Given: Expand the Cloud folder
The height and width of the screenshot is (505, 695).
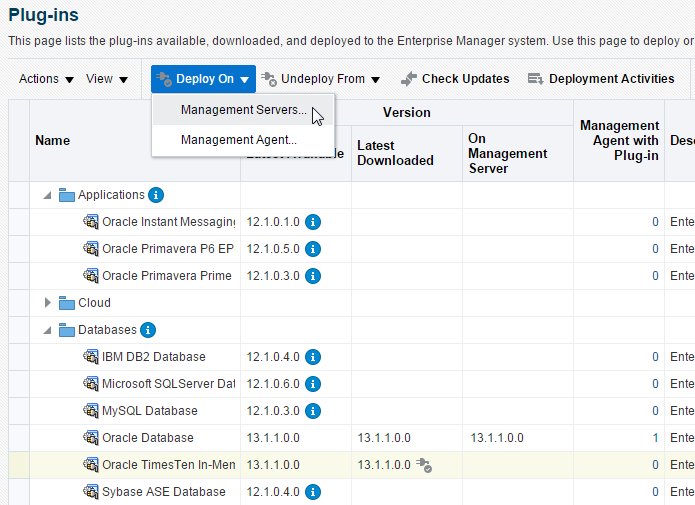Looking at the screenshot, I should click(47, 303).
